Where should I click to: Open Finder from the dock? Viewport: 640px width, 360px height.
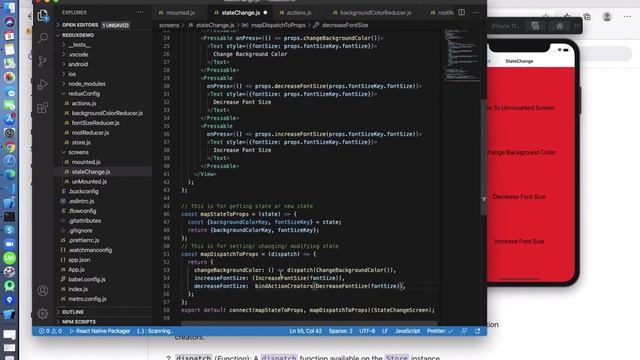[x=9, y=8]
